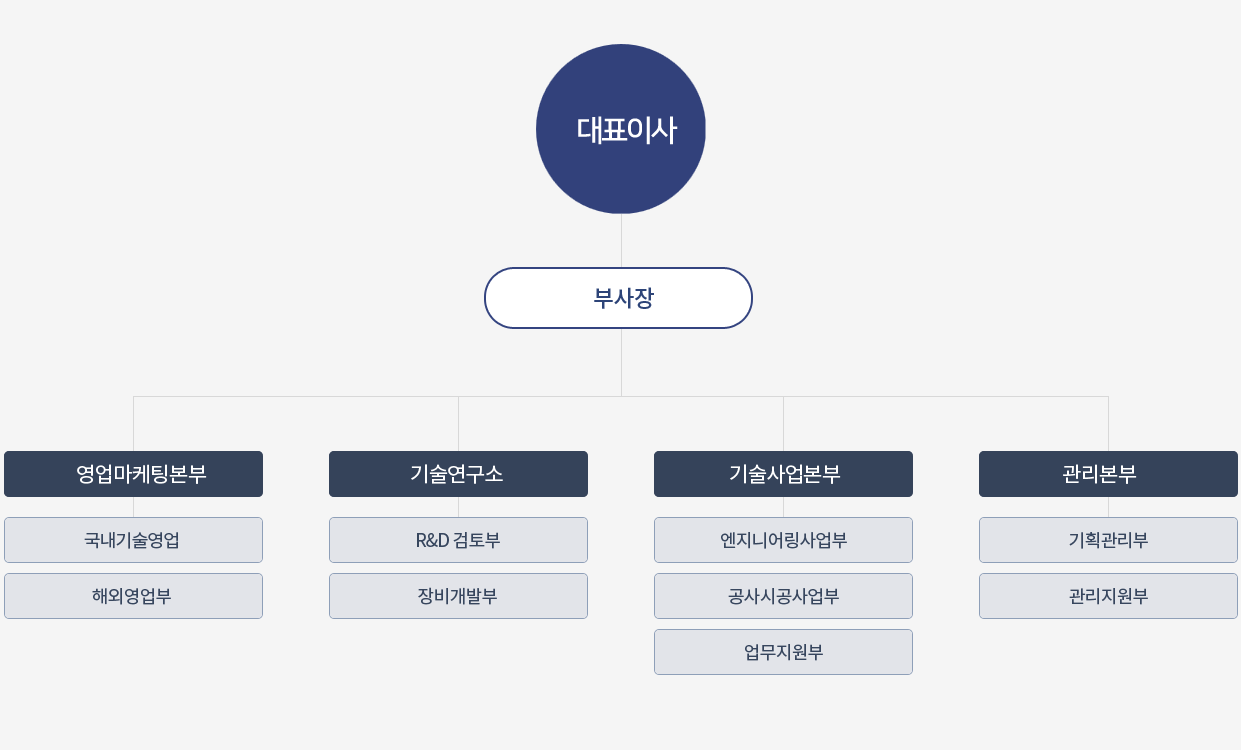1241x750 pixels.
Task: Select the 기술사업본부 division header
Action: tap(783, 474)
